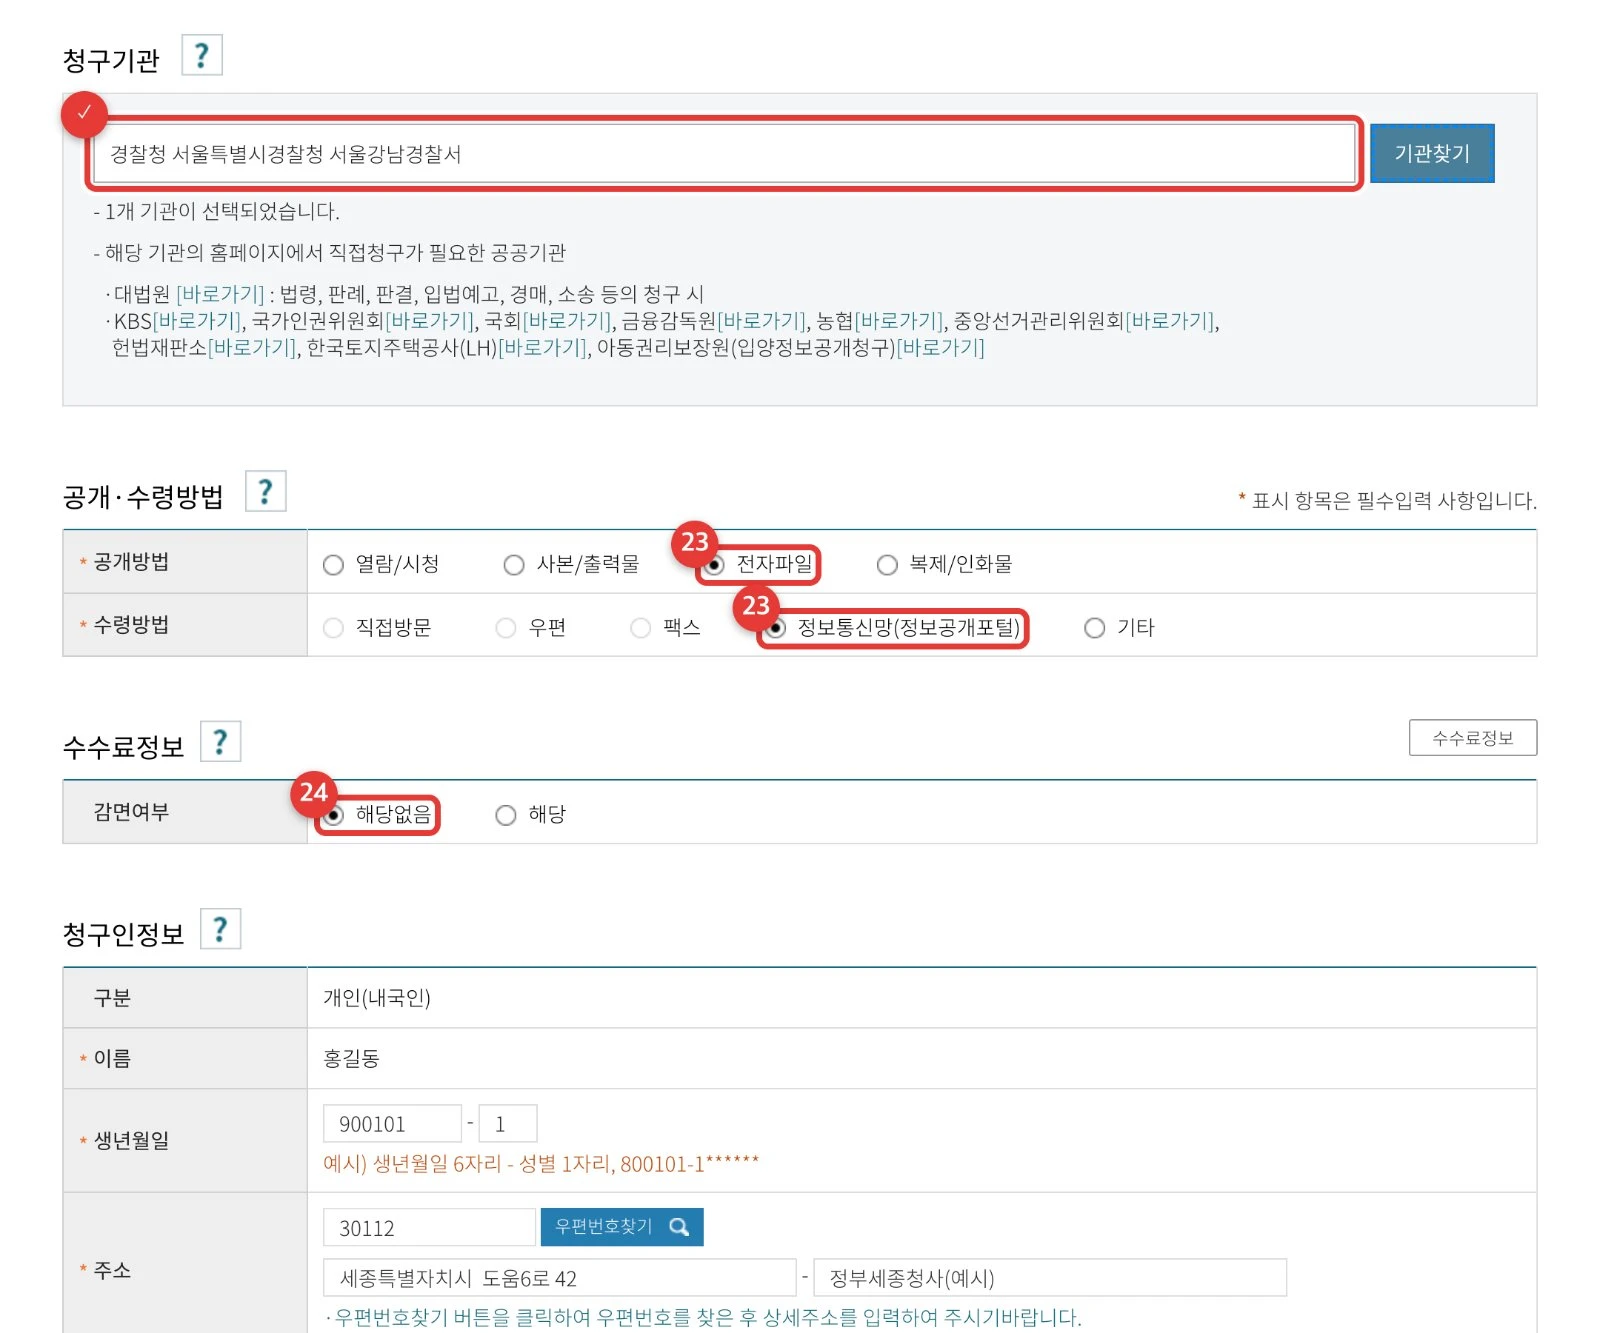Viewport: 1600px width, 1333px height.
Task: Open 농협 바로가기 link
Action: click(899, 321)
